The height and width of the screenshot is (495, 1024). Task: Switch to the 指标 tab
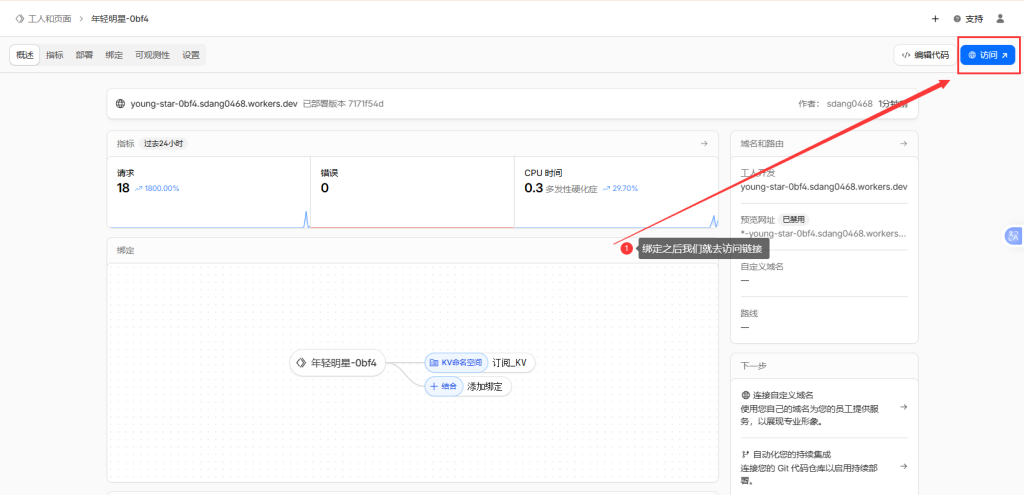[x=55, y=55]
